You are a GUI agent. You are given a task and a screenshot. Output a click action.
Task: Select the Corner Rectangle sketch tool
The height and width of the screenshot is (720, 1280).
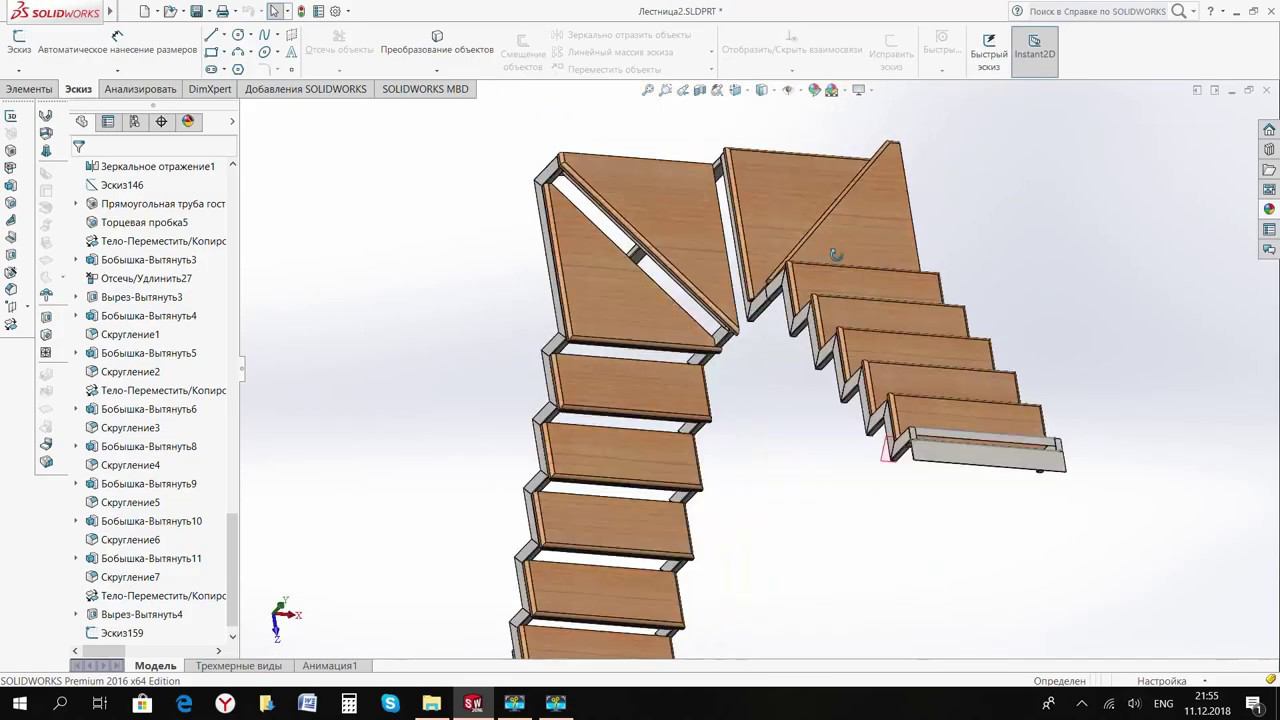tap(211, 52)
